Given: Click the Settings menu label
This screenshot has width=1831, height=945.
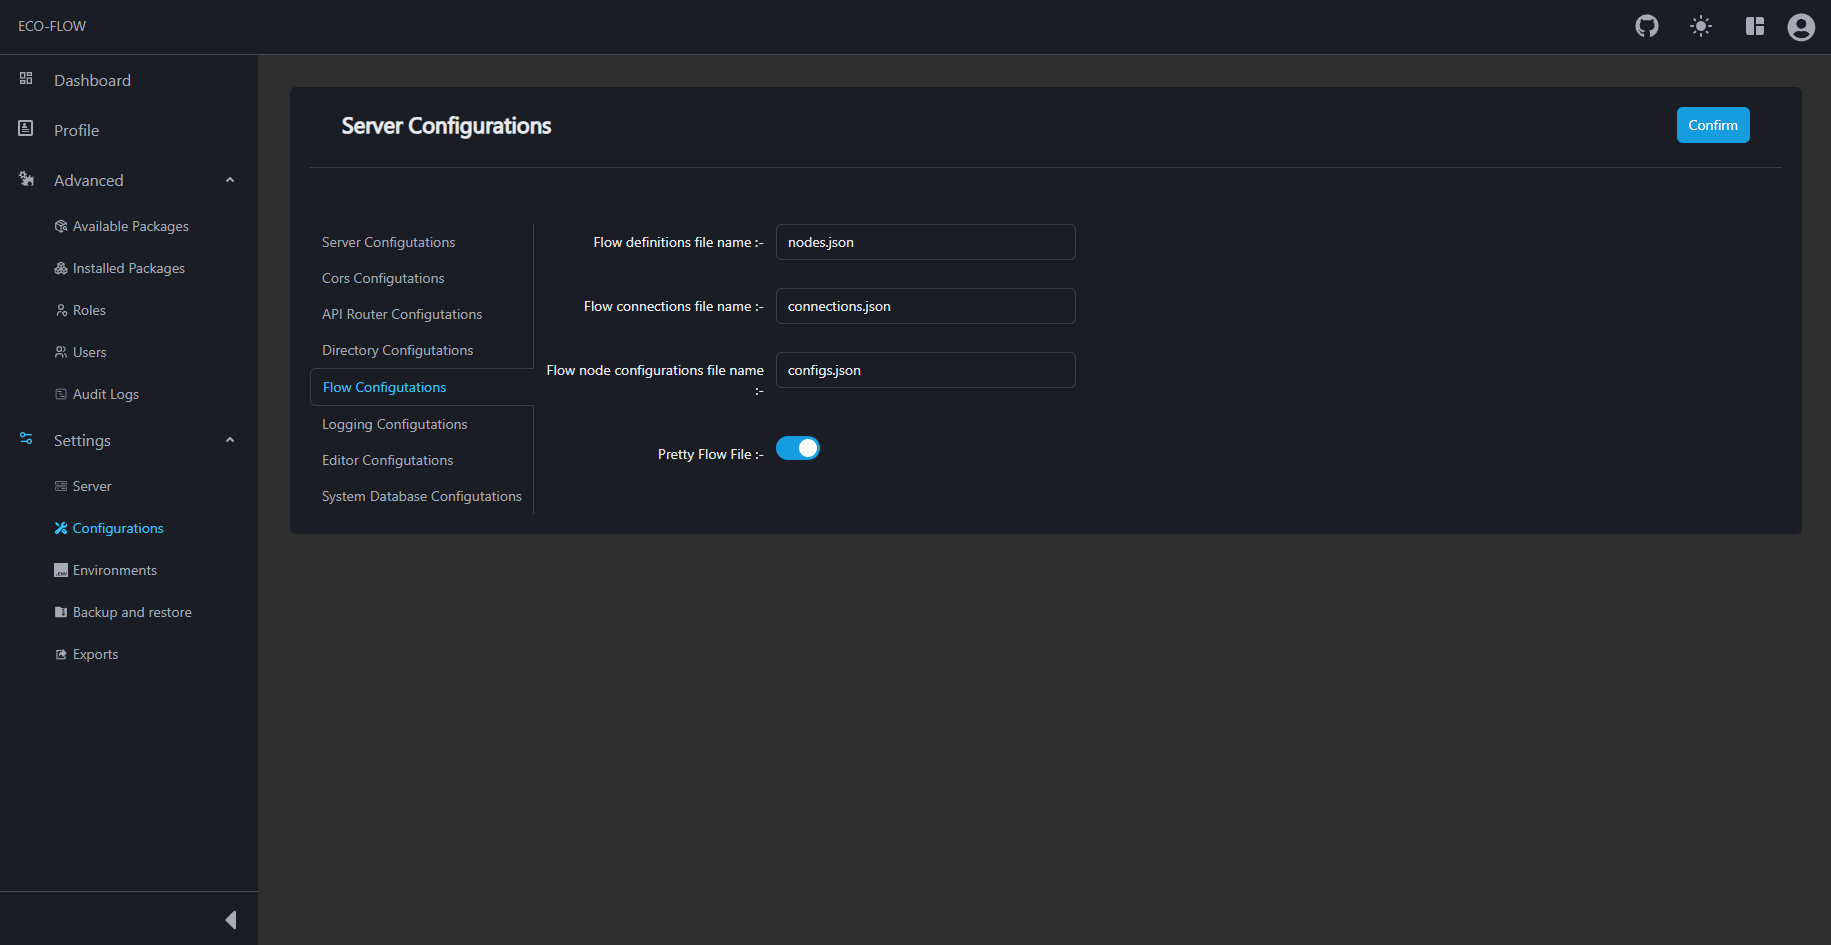Looking at the screenshot, I should pos(82,440).
